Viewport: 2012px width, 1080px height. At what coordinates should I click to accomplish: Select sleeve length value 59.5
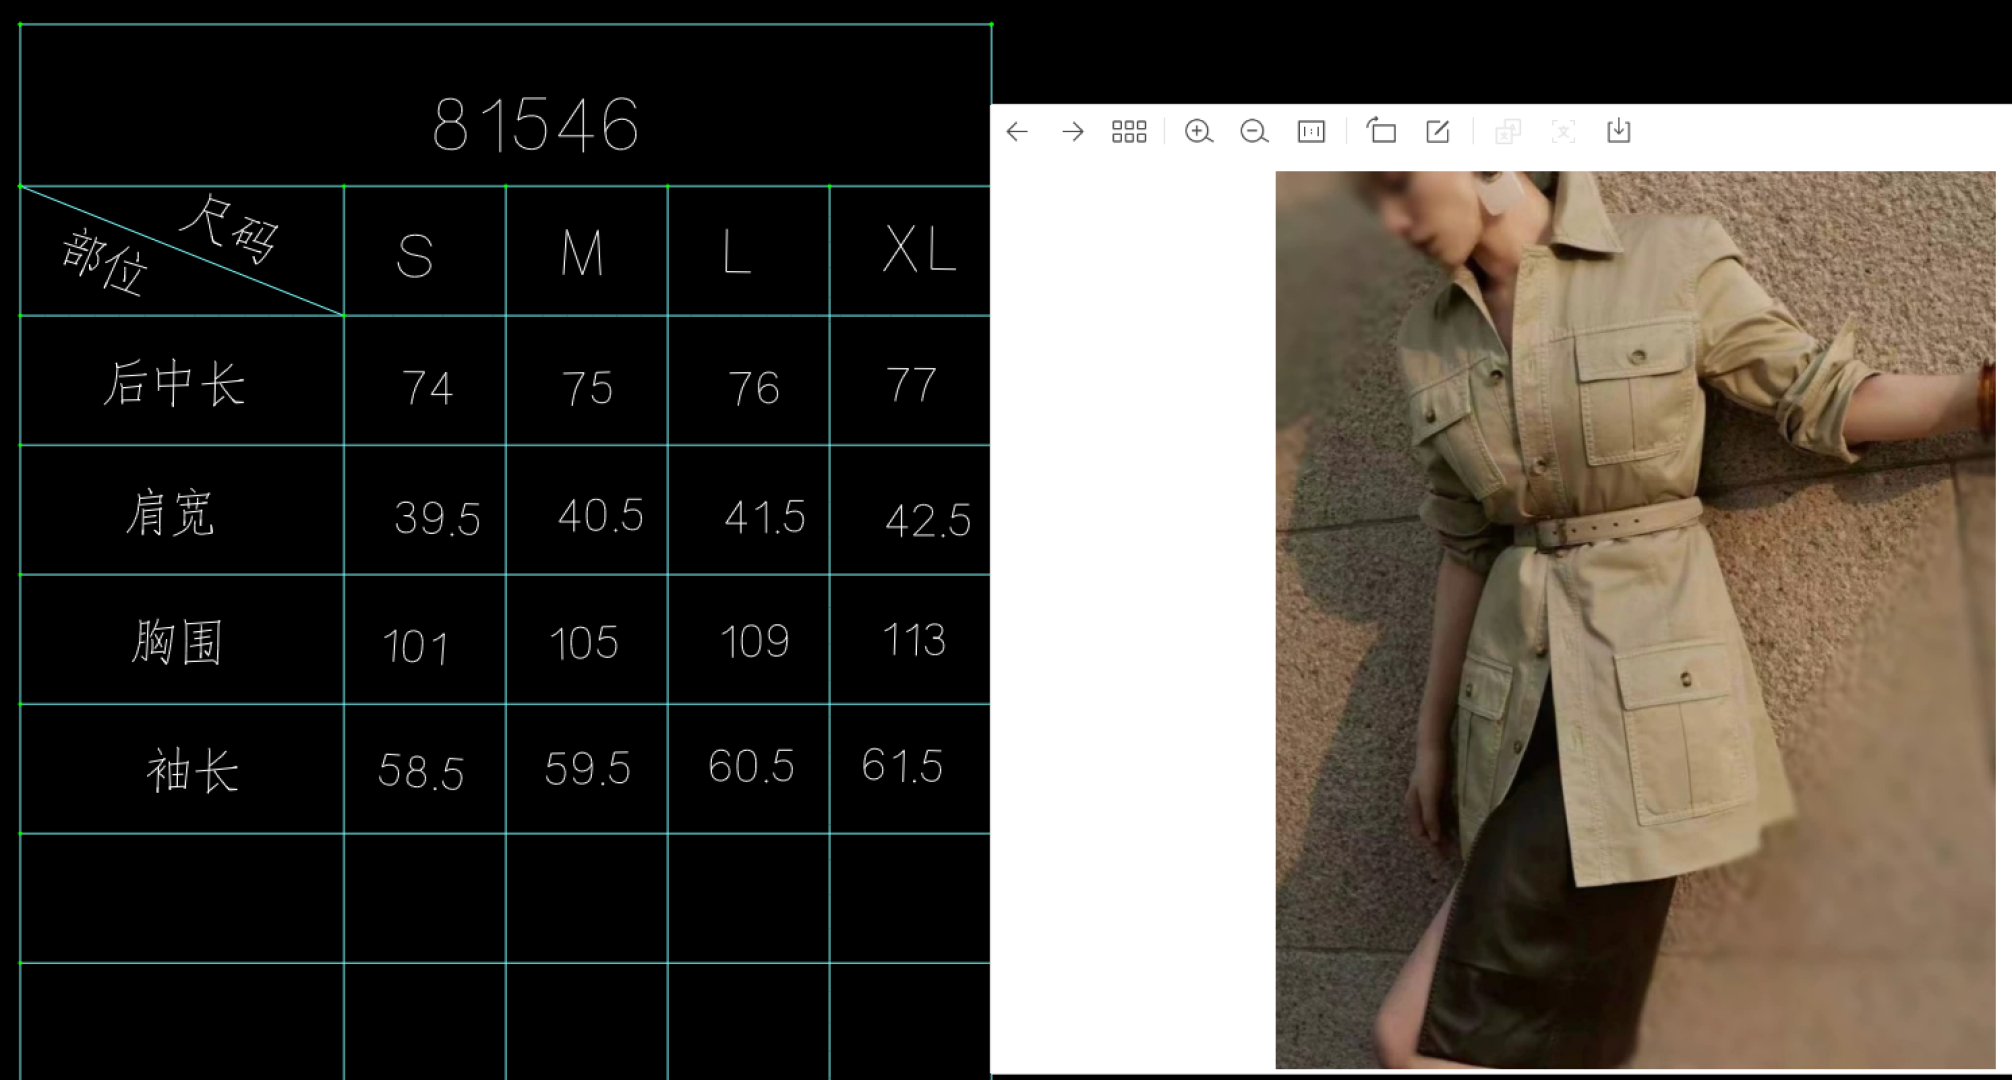(587, 769)
